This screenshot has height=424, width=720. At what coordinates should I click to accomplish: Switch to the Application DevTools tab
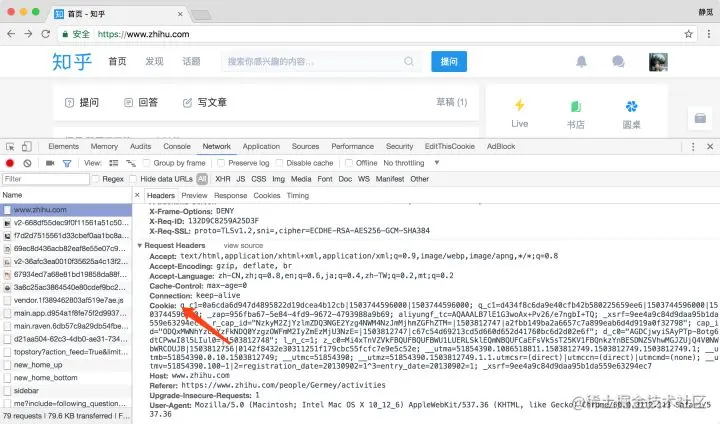click(x=261, y=147)
